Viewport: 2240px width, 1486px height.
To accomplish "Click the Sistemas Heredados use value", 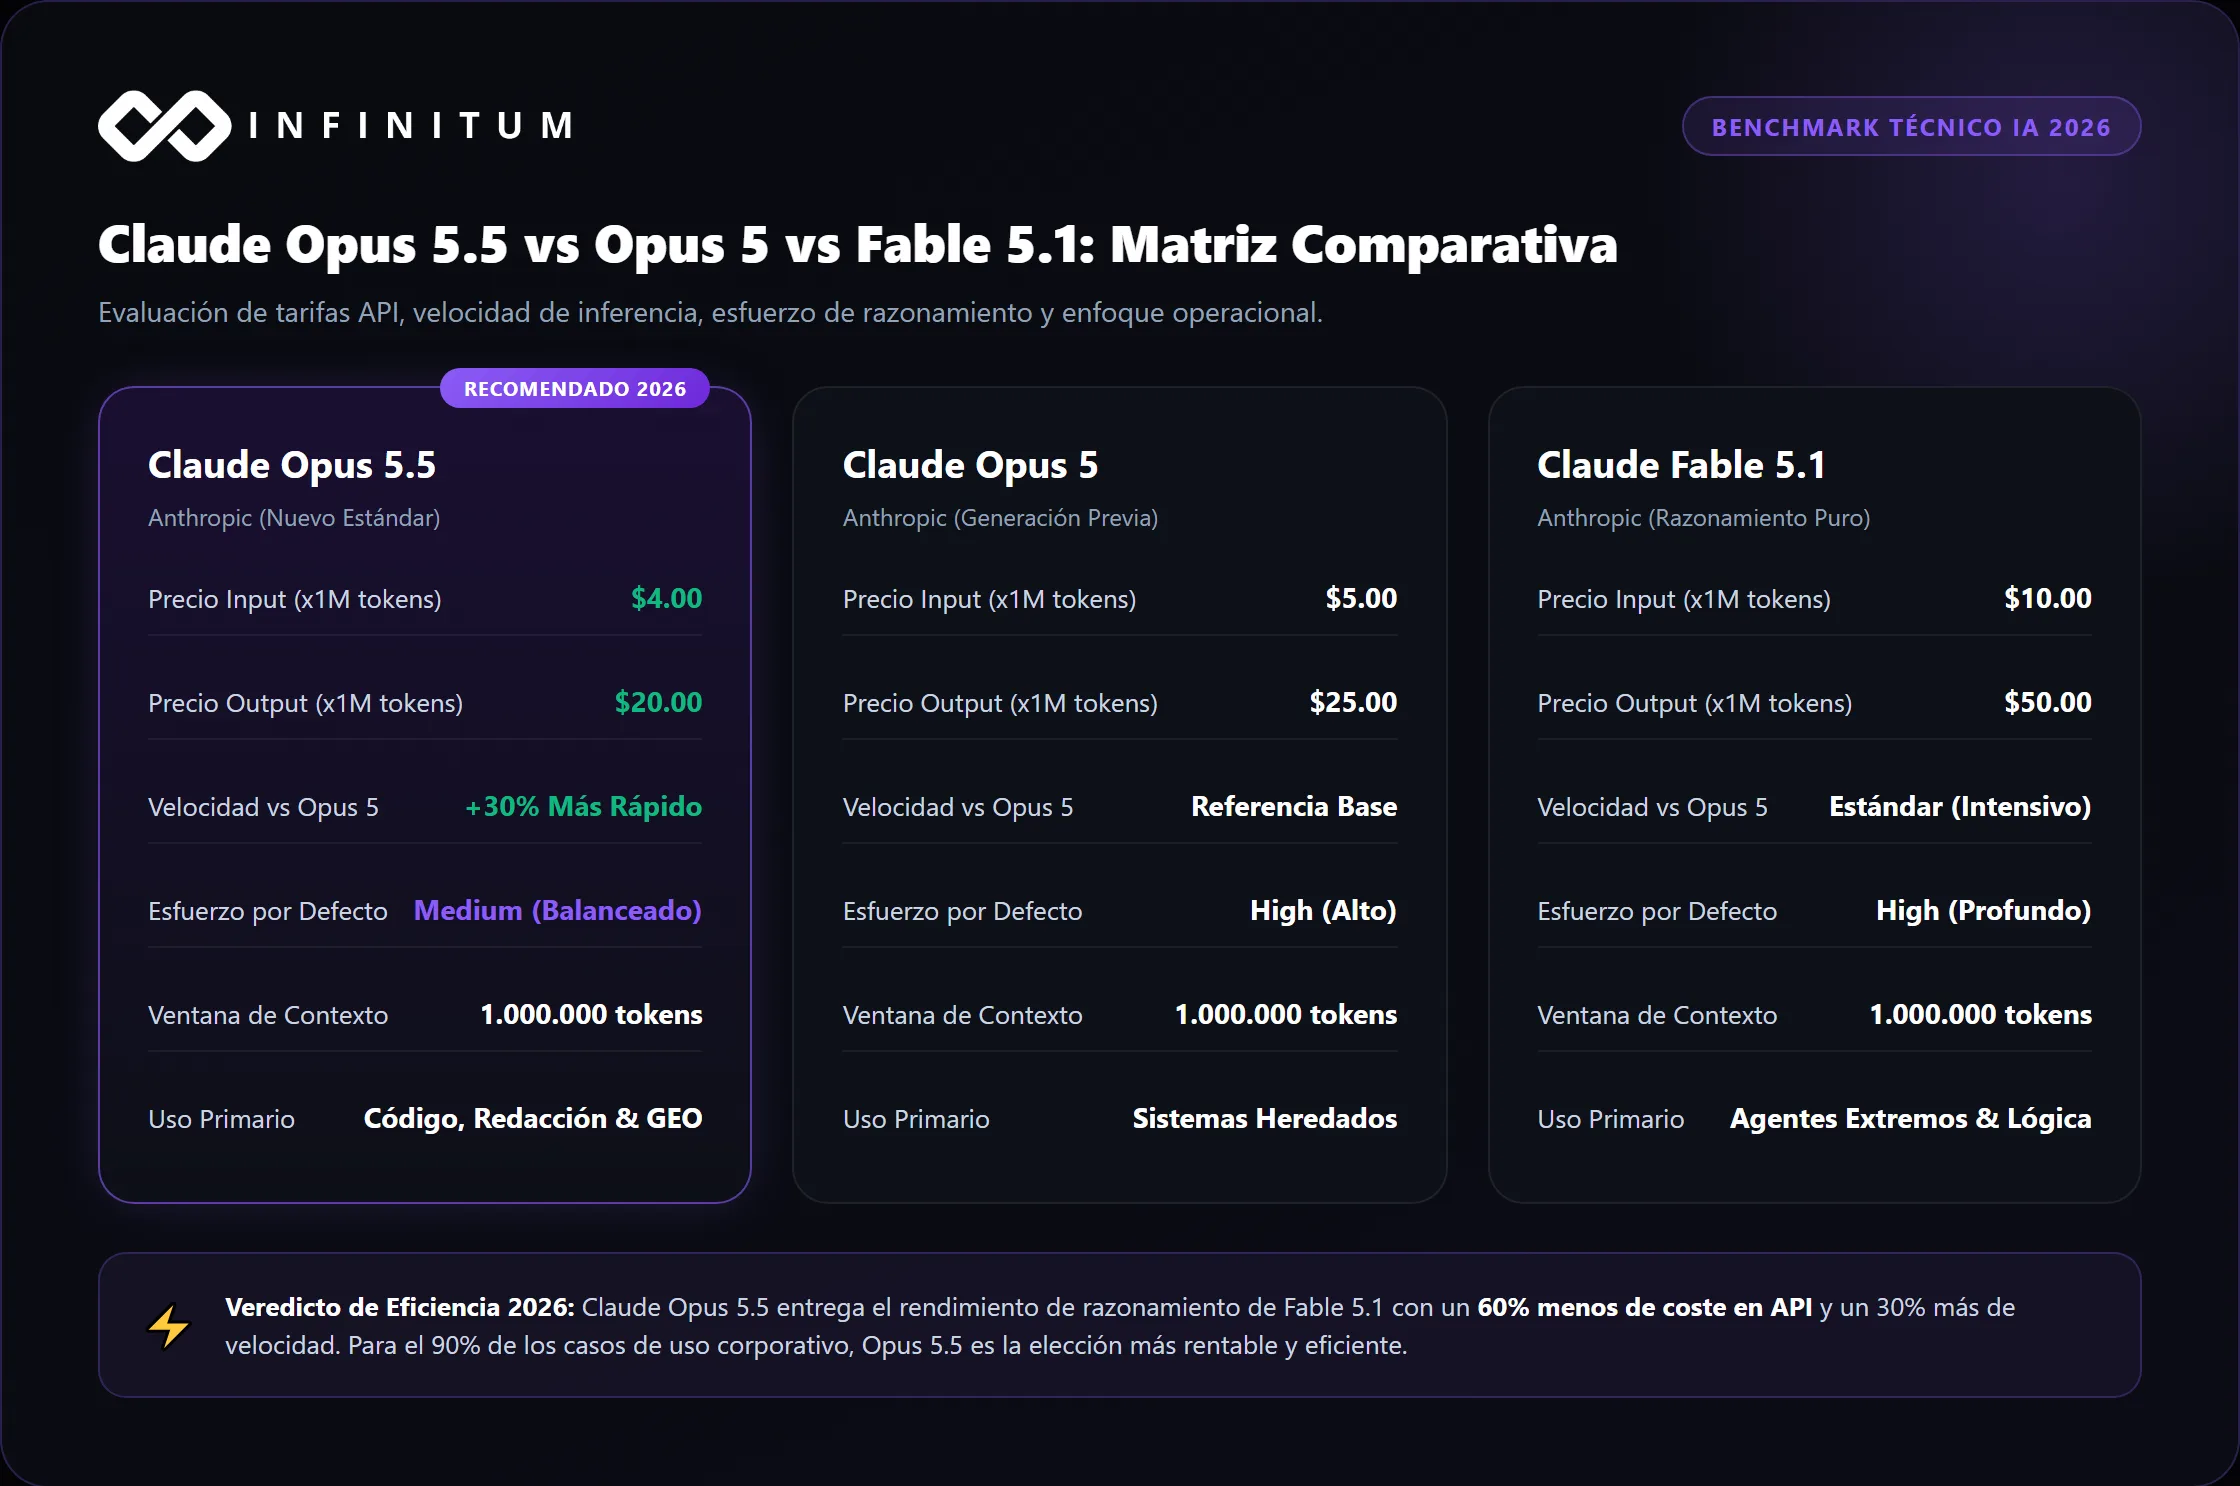I will click(x=1265, y=1118).
